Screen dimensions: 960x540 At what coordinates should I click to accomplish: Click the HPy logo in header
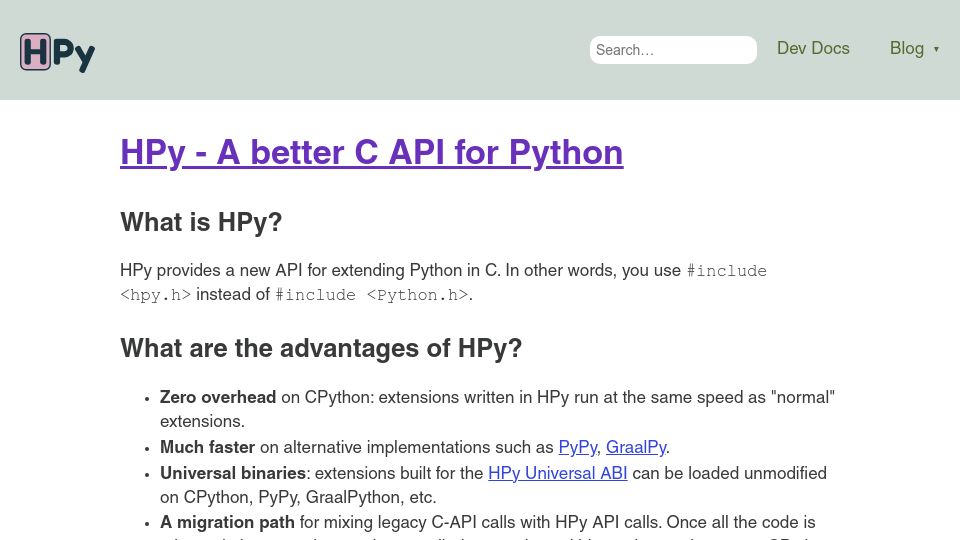pyautogui.click(x=58, y=53)
